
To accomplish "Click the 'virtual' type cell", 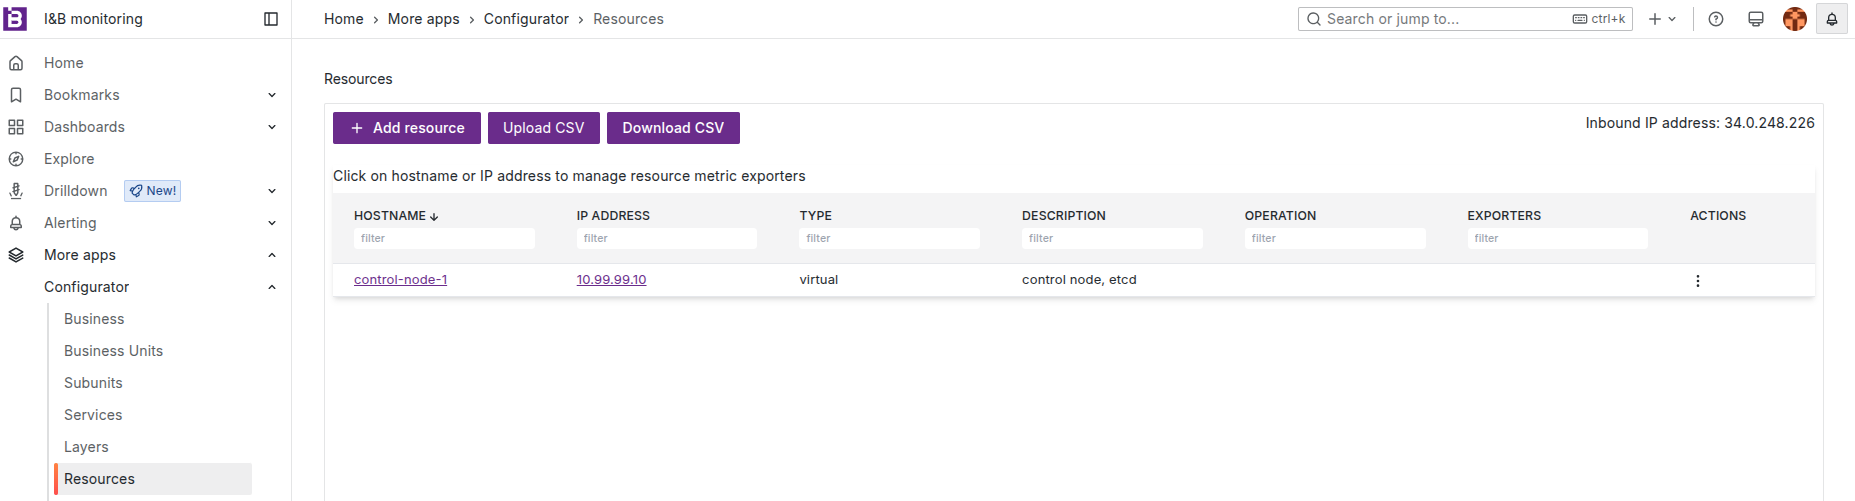I will point(819,280).
